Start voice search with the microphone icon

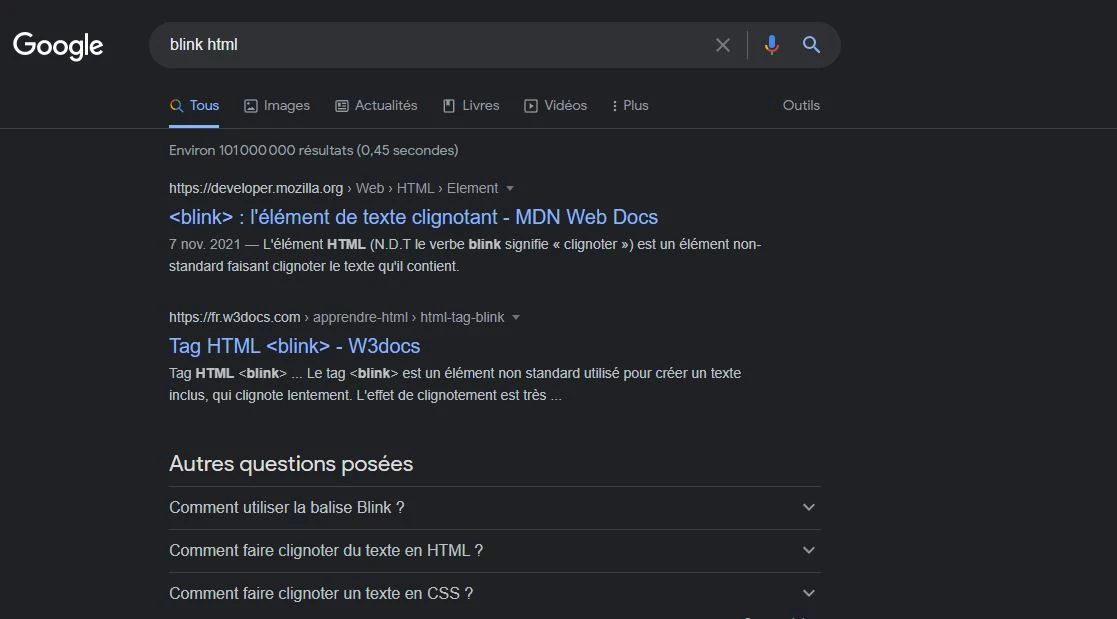771,45
